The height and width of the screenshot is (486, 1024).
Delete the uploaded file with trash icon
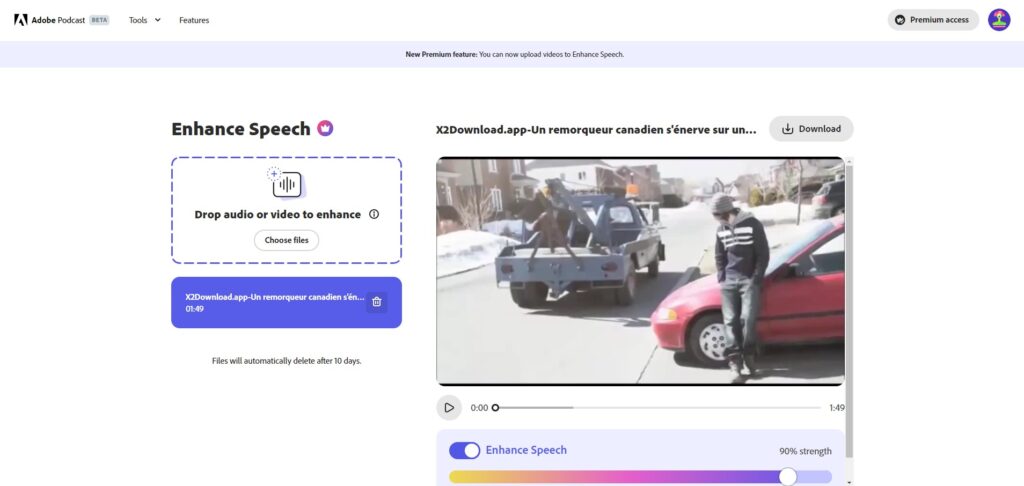point(376,302)
